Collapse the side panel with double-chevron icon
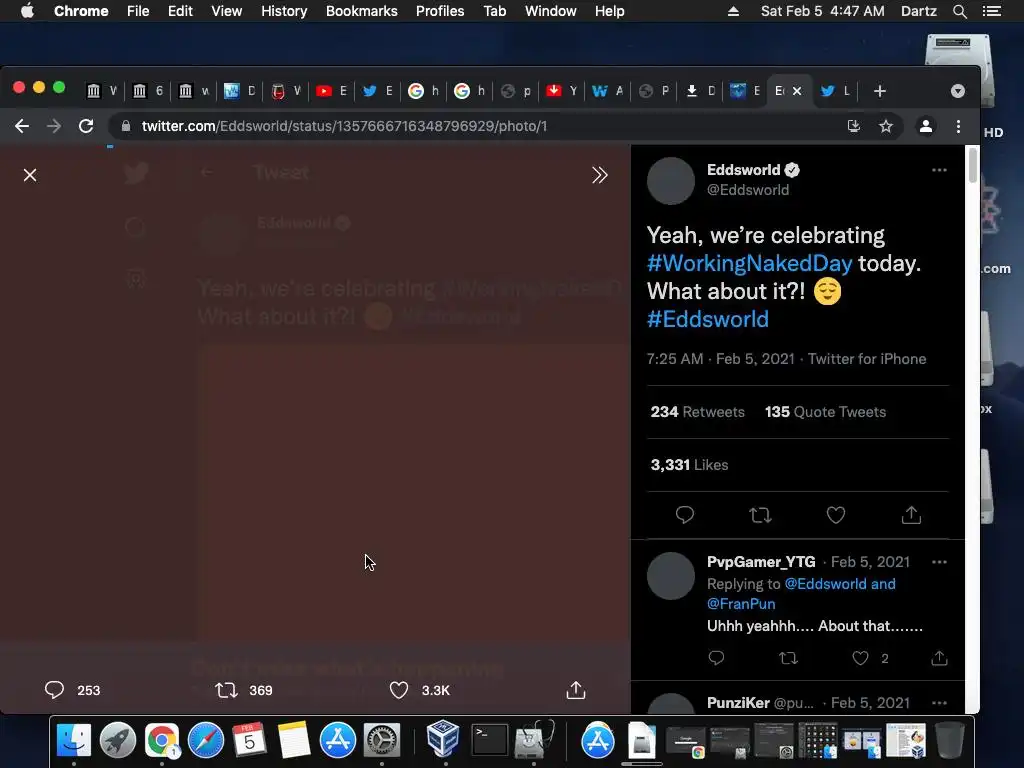The width and height of the screenshot is (1024, 768). tap(600, 175)
